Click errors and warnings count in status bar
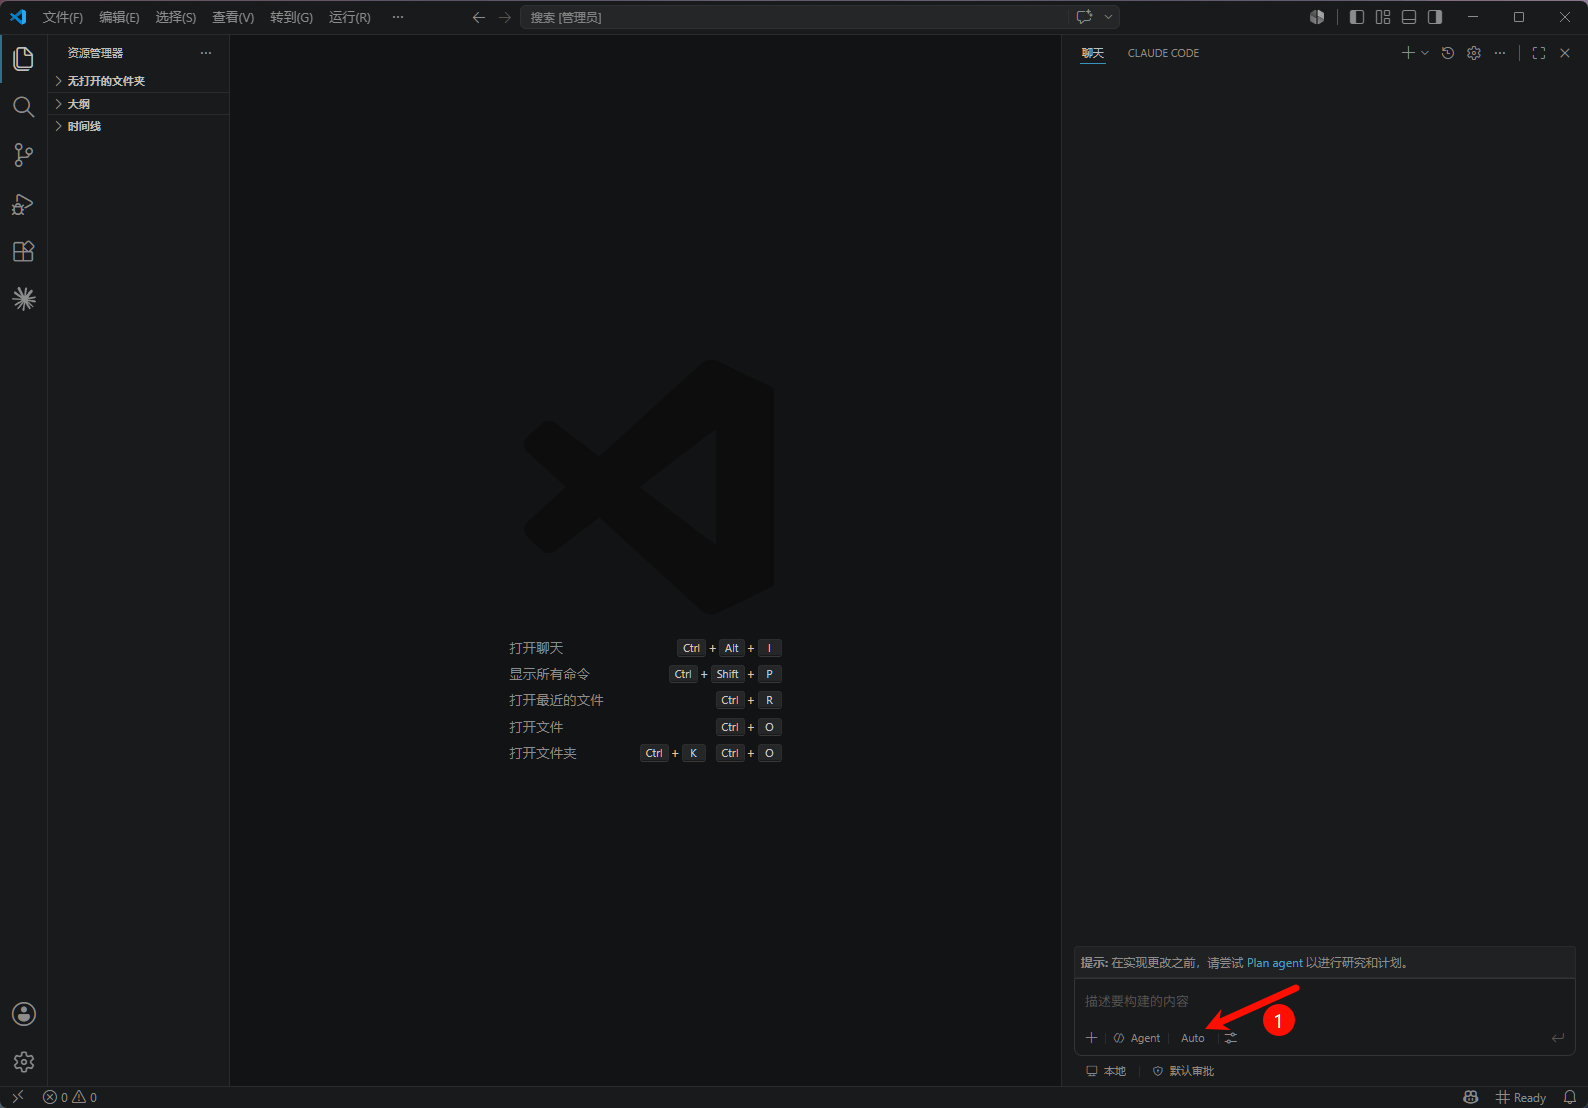This screenshot has height=1108, width=1588. click(70, 1097)
